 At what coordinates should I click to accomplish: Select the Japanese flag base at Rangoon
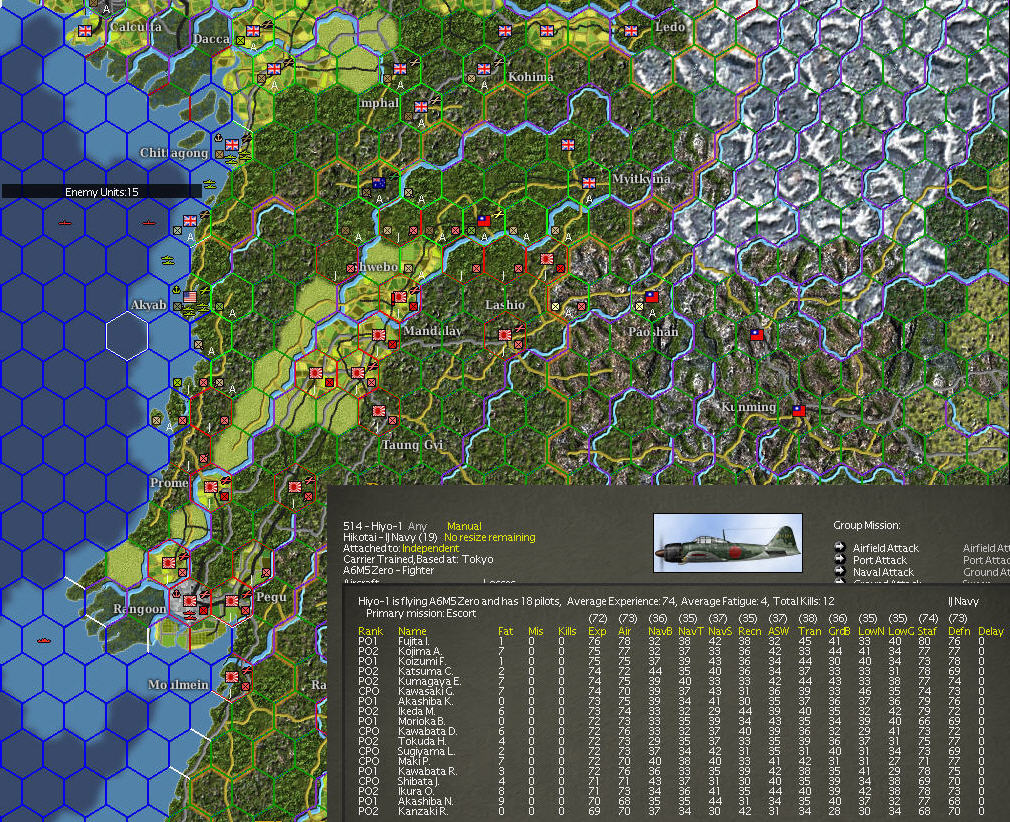(x=189, y=601)
